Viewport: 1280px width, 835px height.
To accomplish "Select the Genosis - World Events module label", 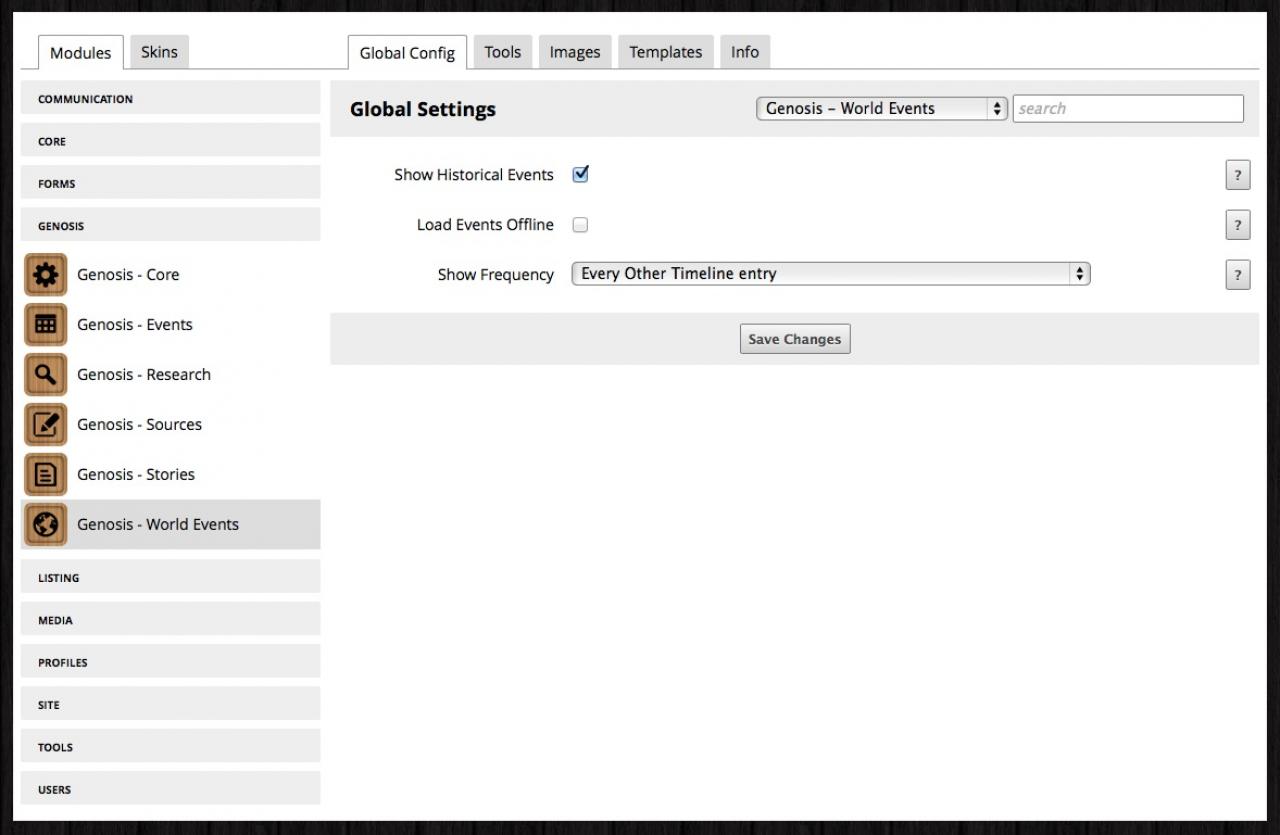I will pyautogui.click(x=158, y=525).
